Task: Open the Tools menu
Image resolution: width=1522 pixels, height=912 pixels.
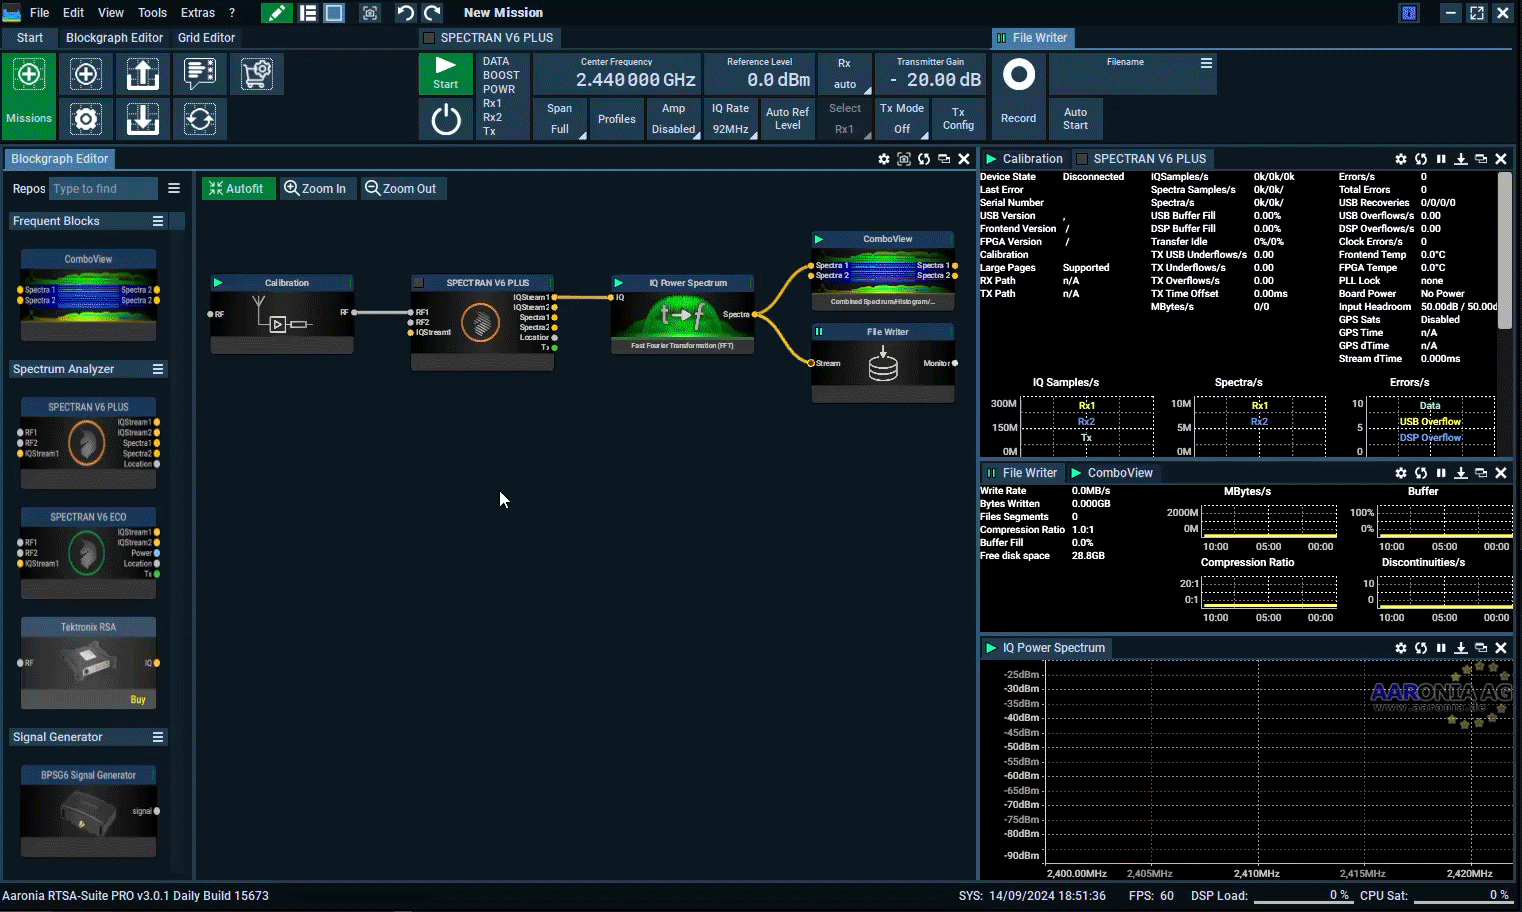Action: pos(152,13)
